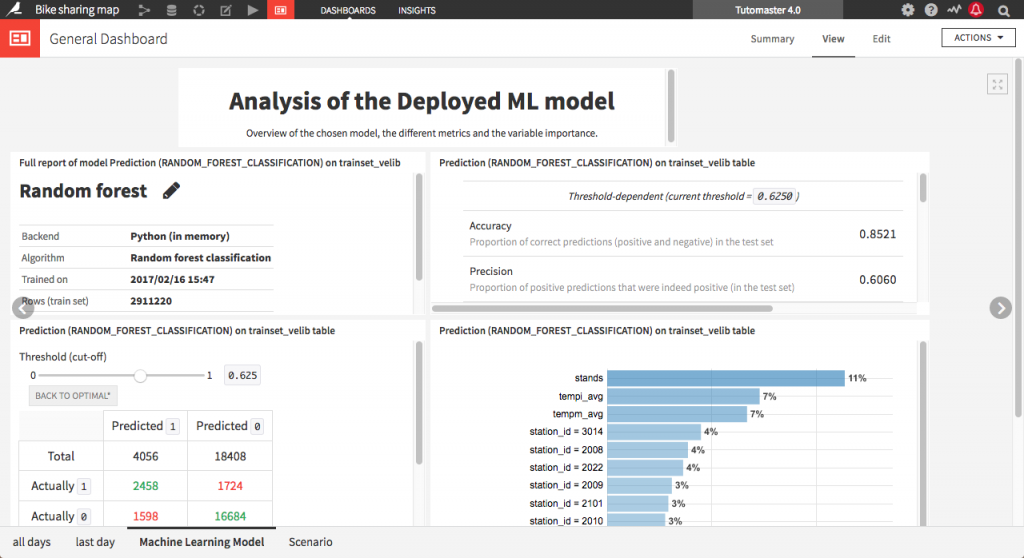Click the threshold value field 0.625
Image resolution: width=1024 pixels, height=558 pixels.
[x=242, y=375]
